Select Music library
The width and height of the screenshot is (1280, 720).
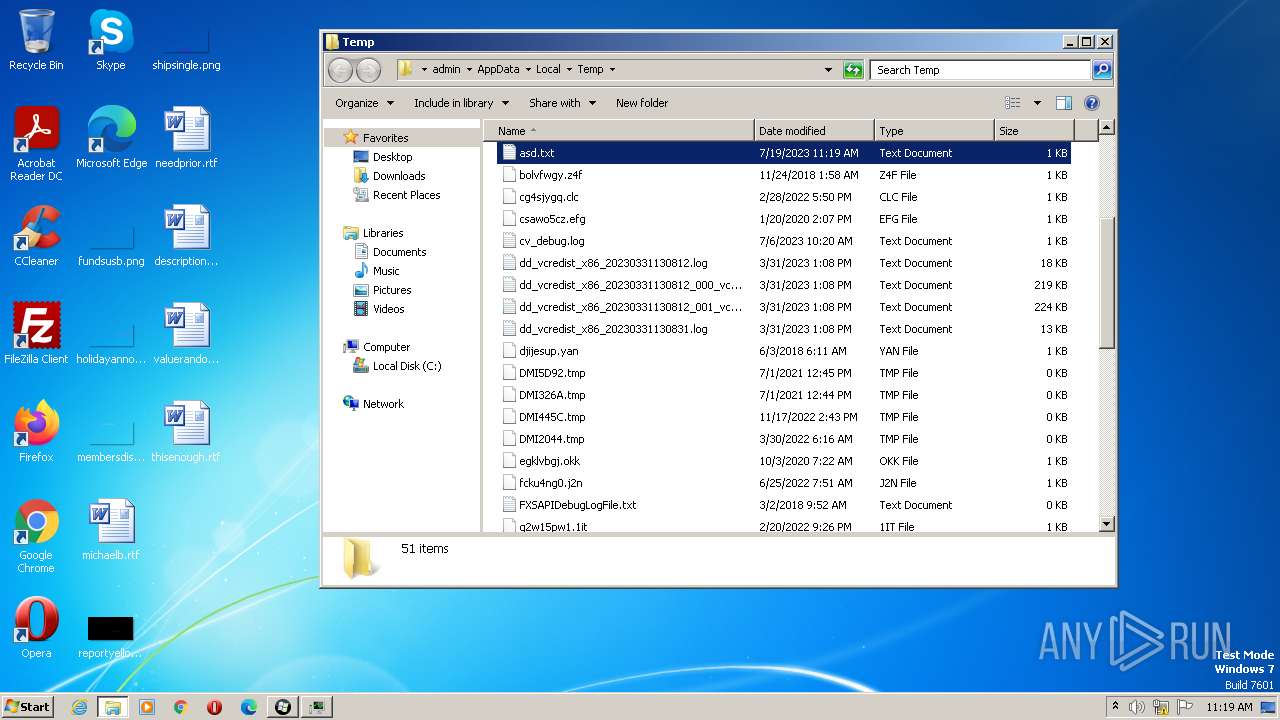coord(386,271)
